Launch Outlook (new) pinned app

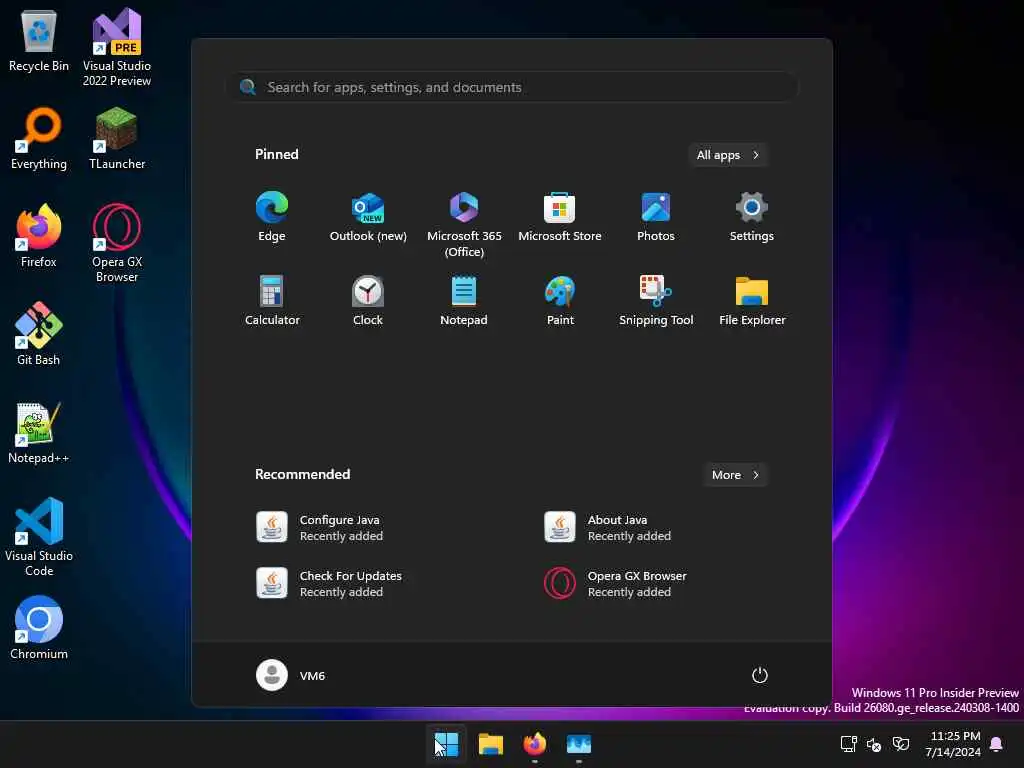point(368,217)
